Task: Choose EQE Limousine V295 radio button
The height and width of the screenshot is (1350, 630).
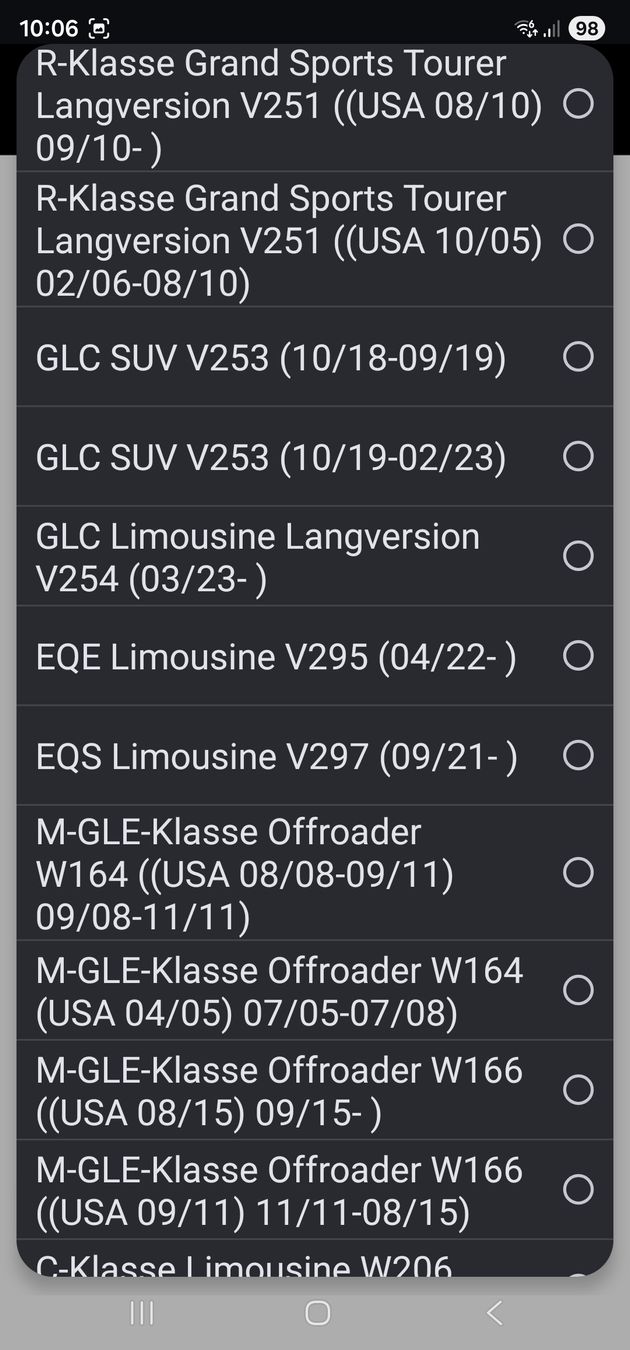Action: (x=578, y=656)
